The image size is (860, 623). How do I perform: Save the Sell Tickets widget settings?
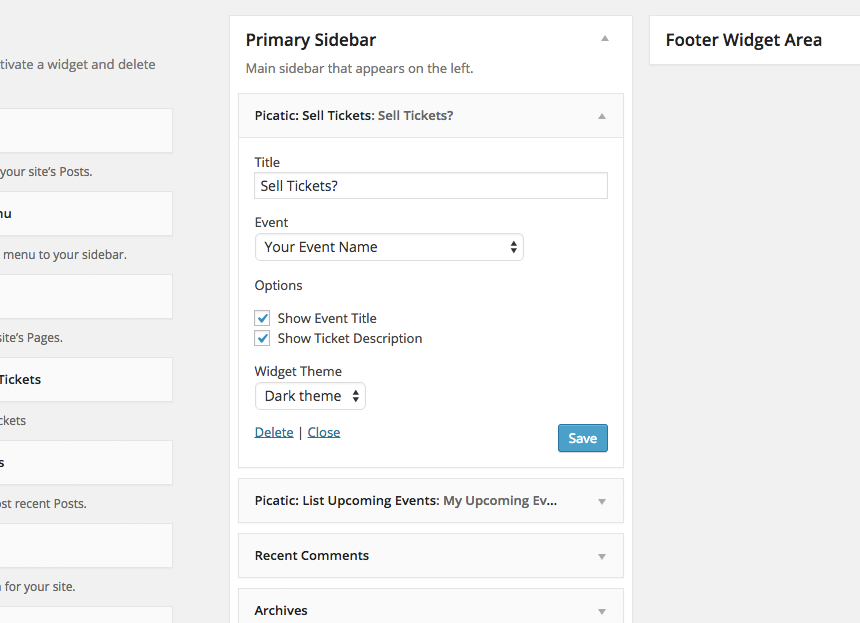point(582,438)
